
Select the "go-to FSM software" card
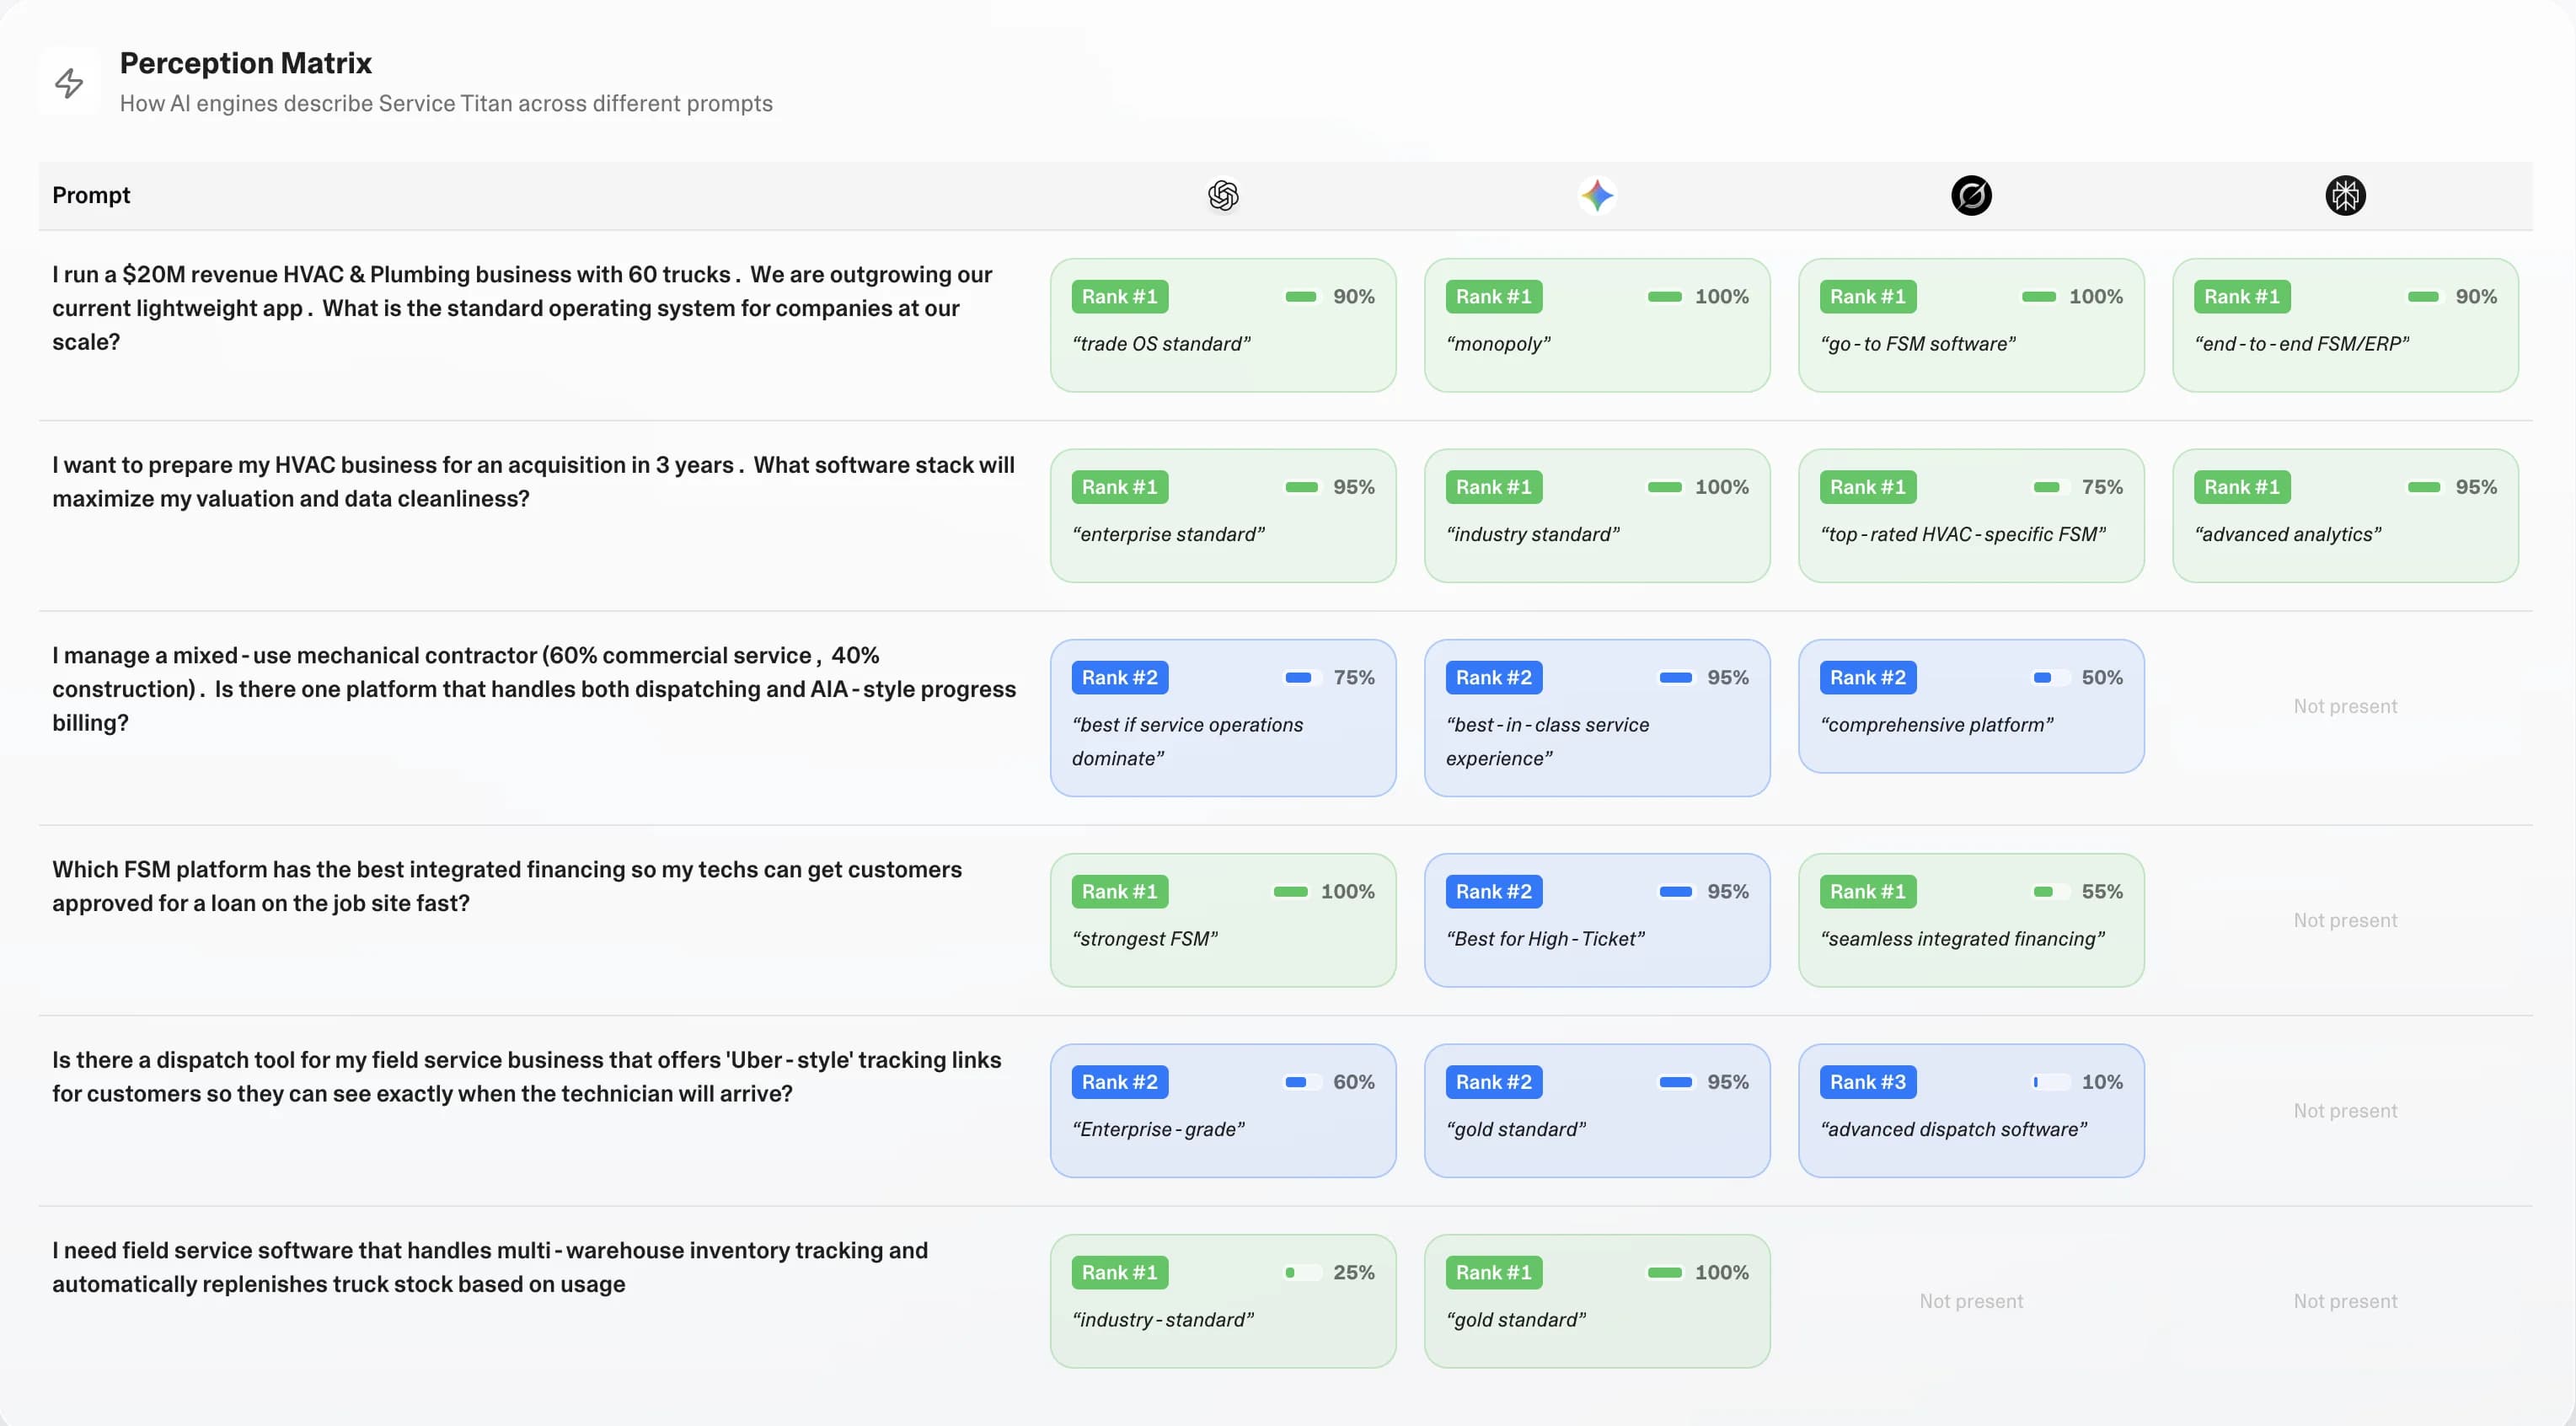pos(1970,325)
